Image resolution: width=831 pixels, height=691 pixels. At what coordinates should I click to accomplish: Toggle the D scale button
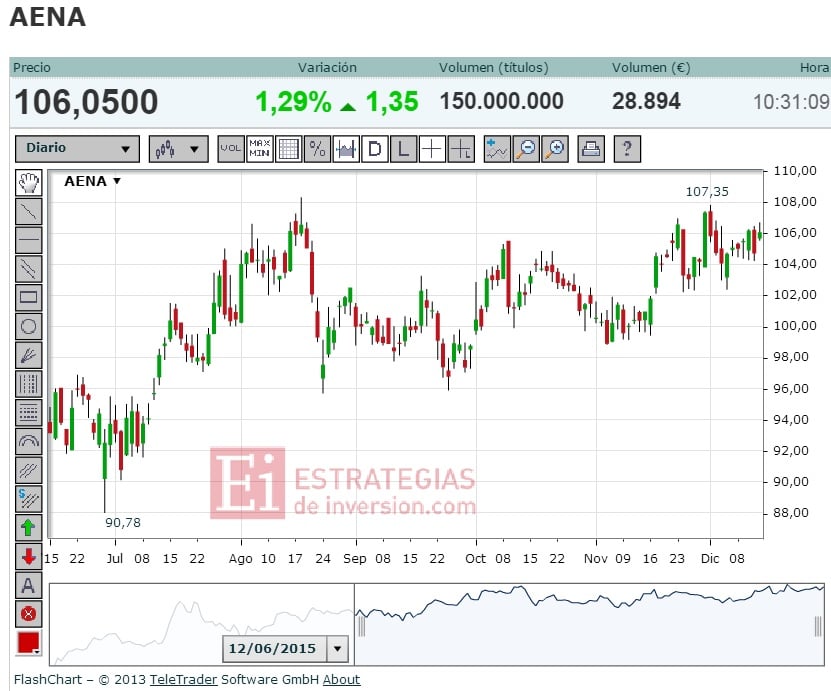[375, 149]
